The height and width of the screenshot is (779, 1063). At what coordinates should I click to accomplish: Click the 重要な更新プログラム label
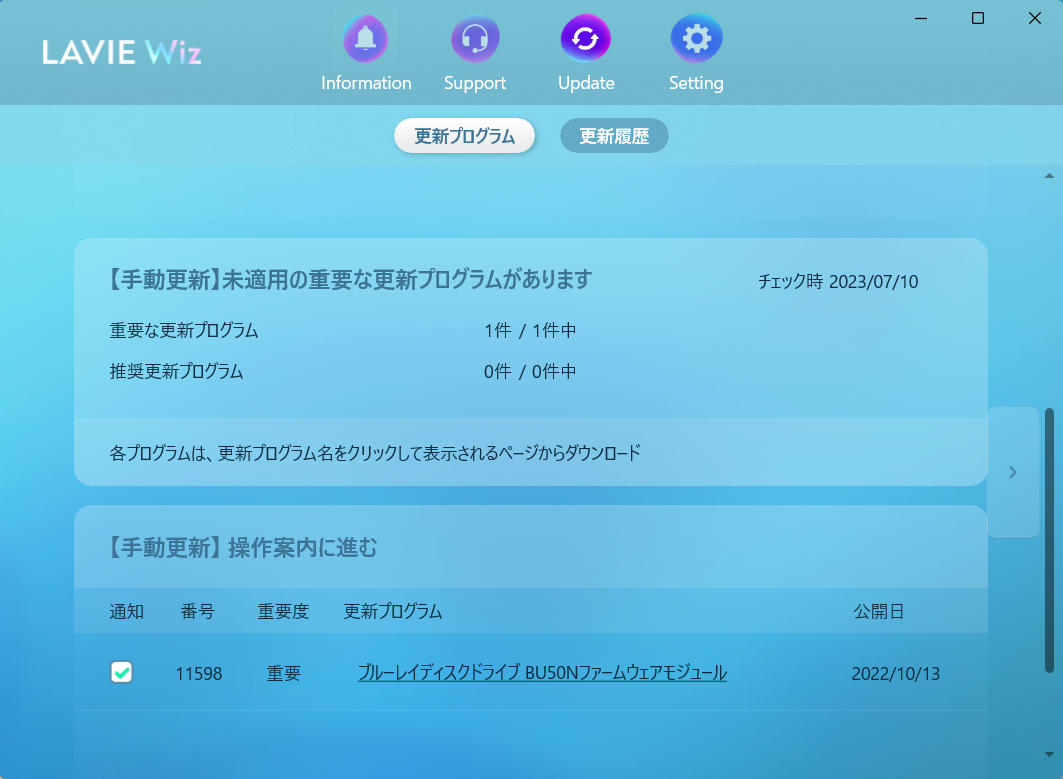(184, 330)
